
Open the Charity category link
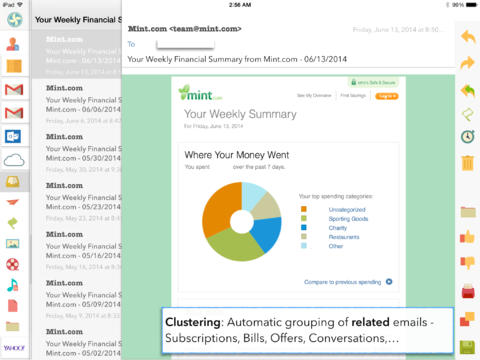coord(338,228)
